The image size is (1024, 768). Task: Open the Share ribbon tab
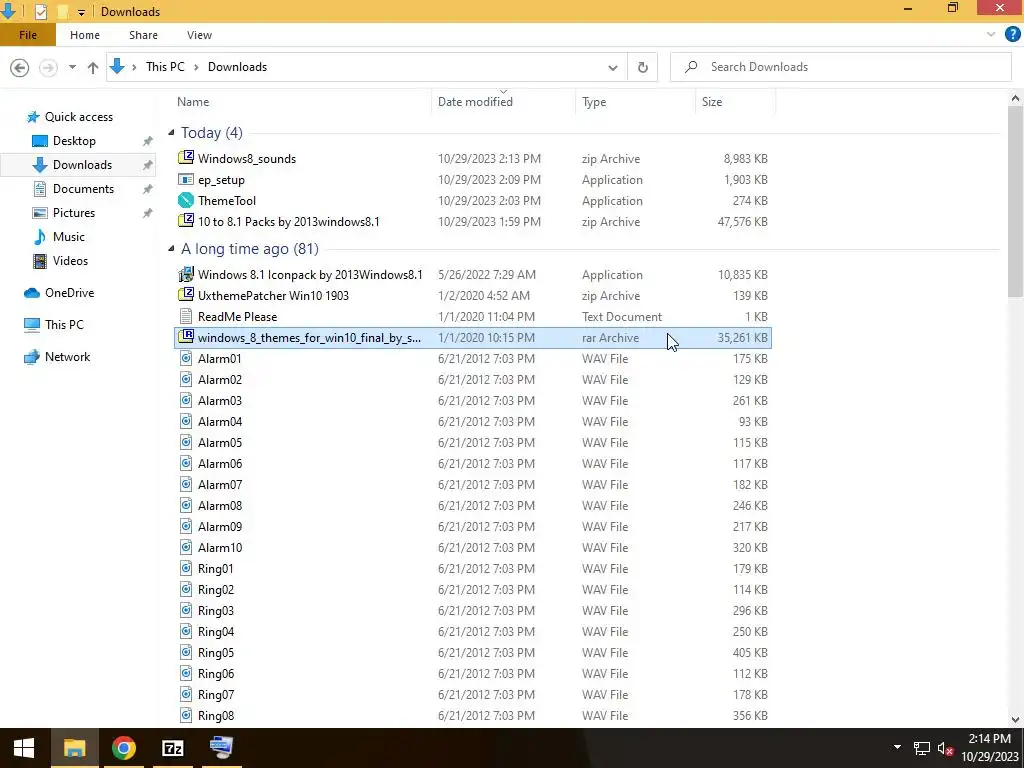(x=143, y=35)
